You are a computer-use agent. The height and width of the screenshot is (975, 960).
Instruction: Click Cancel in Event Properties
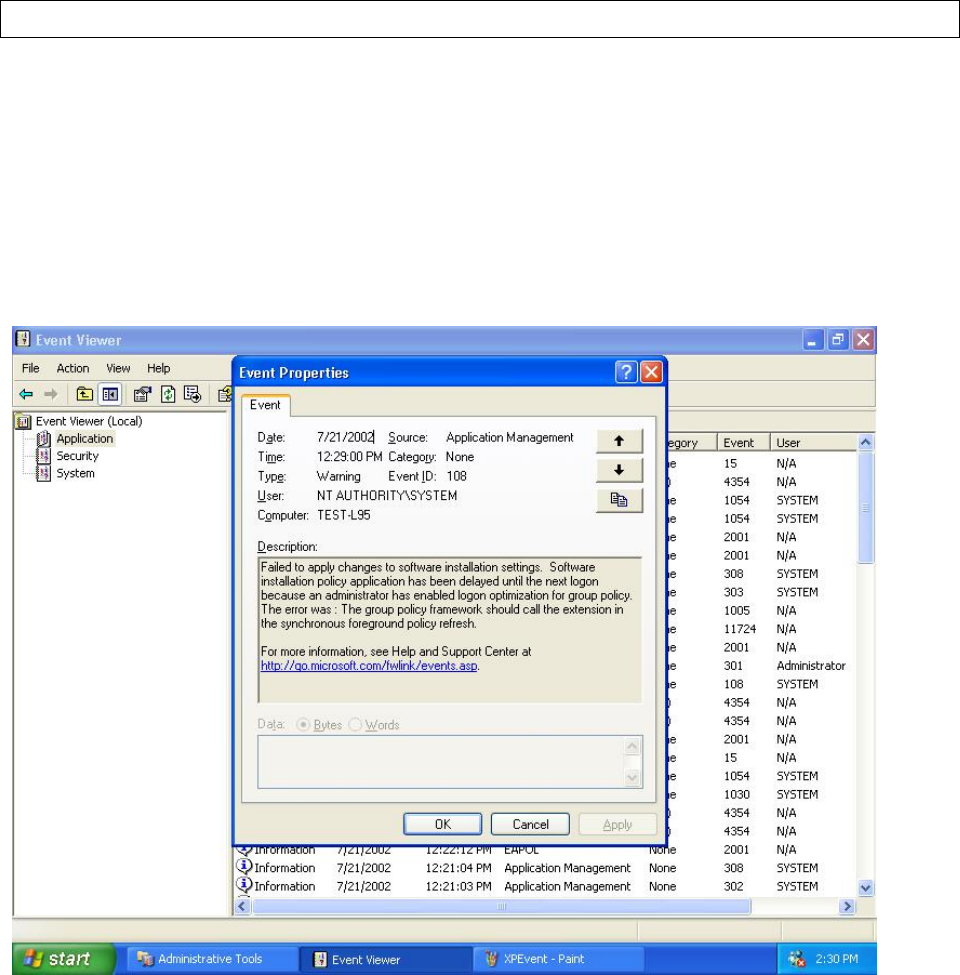click(530, 825)
